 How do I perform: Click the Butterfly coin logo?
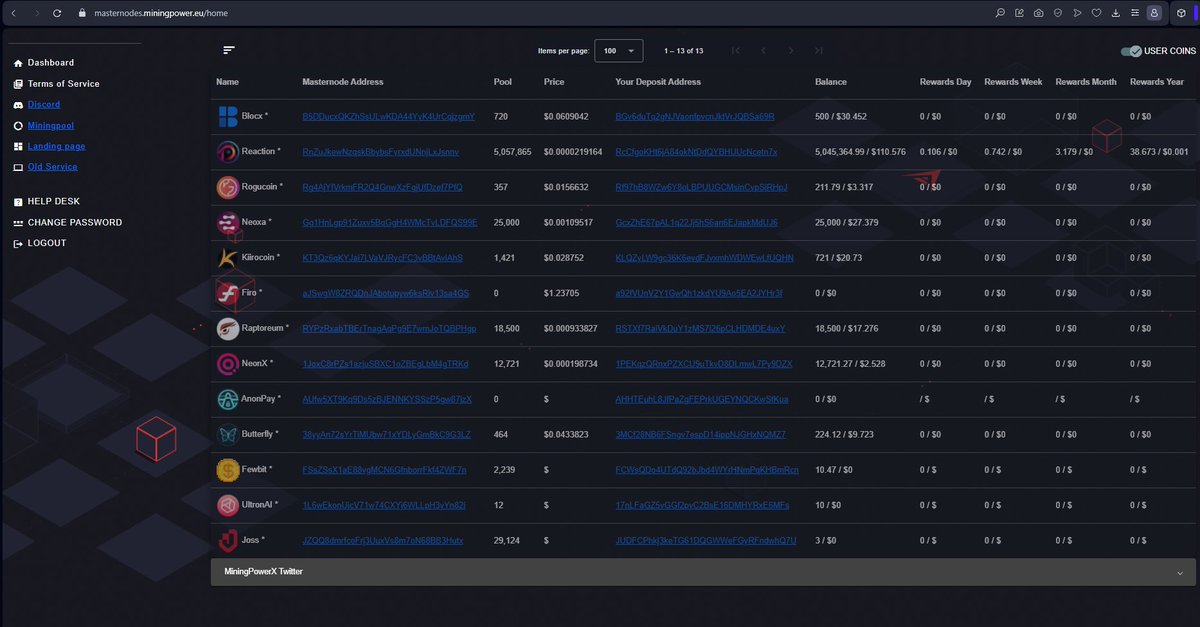tap(227, 434)
